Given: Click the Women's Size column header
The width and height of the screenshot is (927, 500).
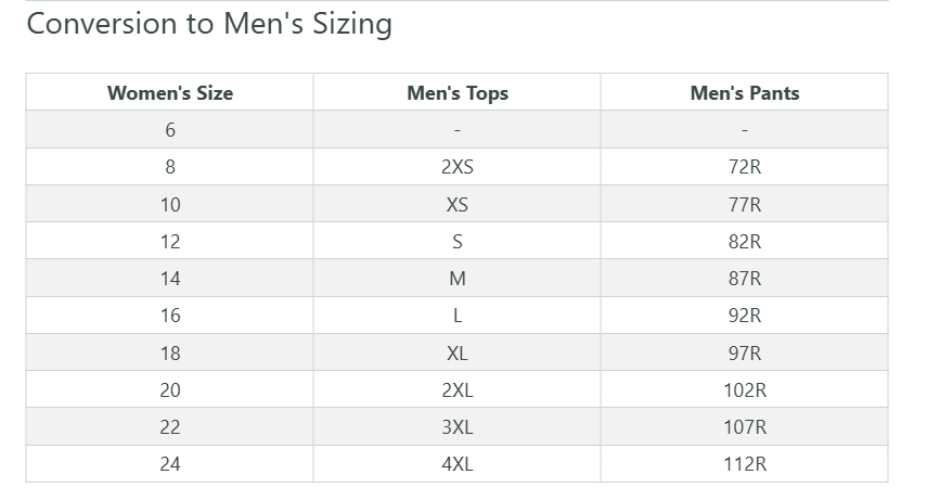Looking at the screenshot, I should coord(170,94).
